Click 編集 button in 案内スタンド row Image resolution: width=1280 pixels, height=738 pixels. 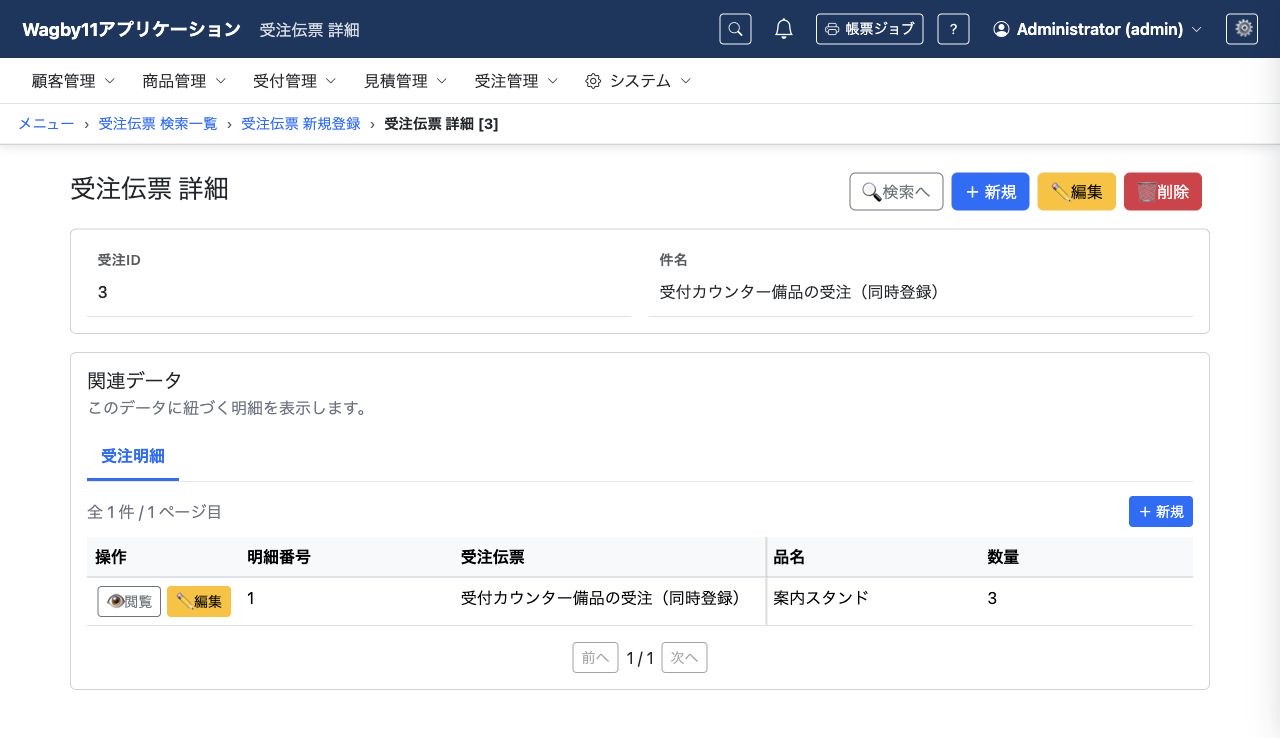pos(199,601)
